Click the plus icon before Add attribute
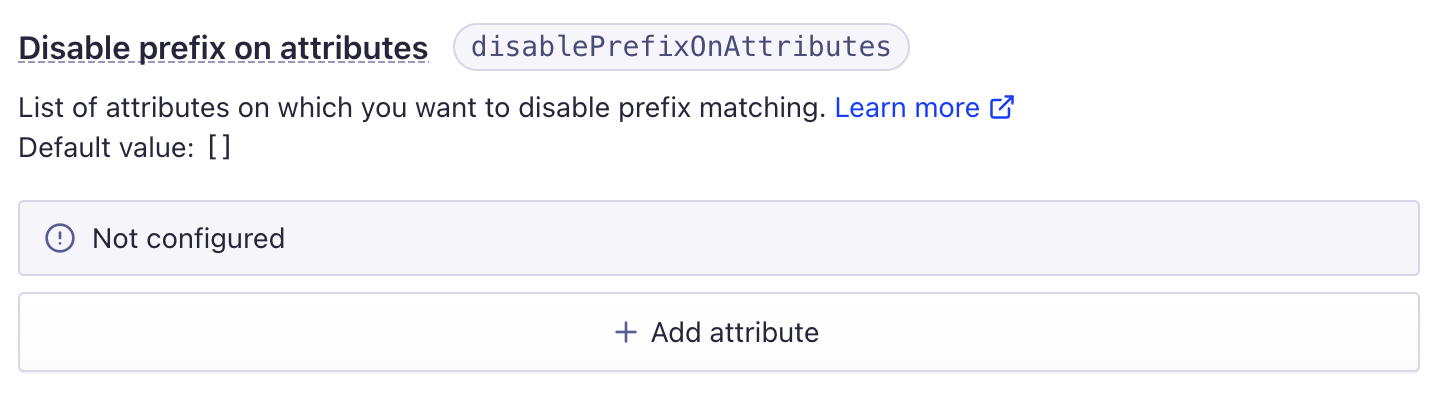The height and width of the screenshot is (410, 1450). pyautogui.click(x=626, y=332)
